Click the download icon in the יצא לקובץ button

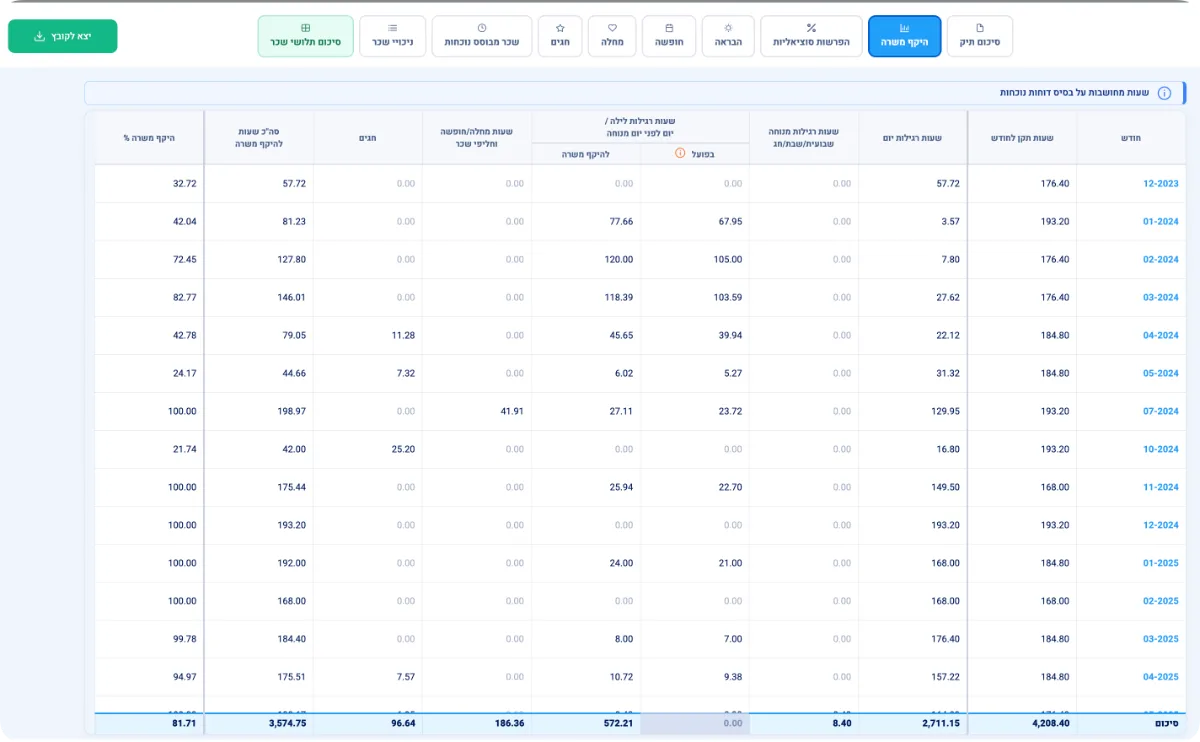(39, 36)
